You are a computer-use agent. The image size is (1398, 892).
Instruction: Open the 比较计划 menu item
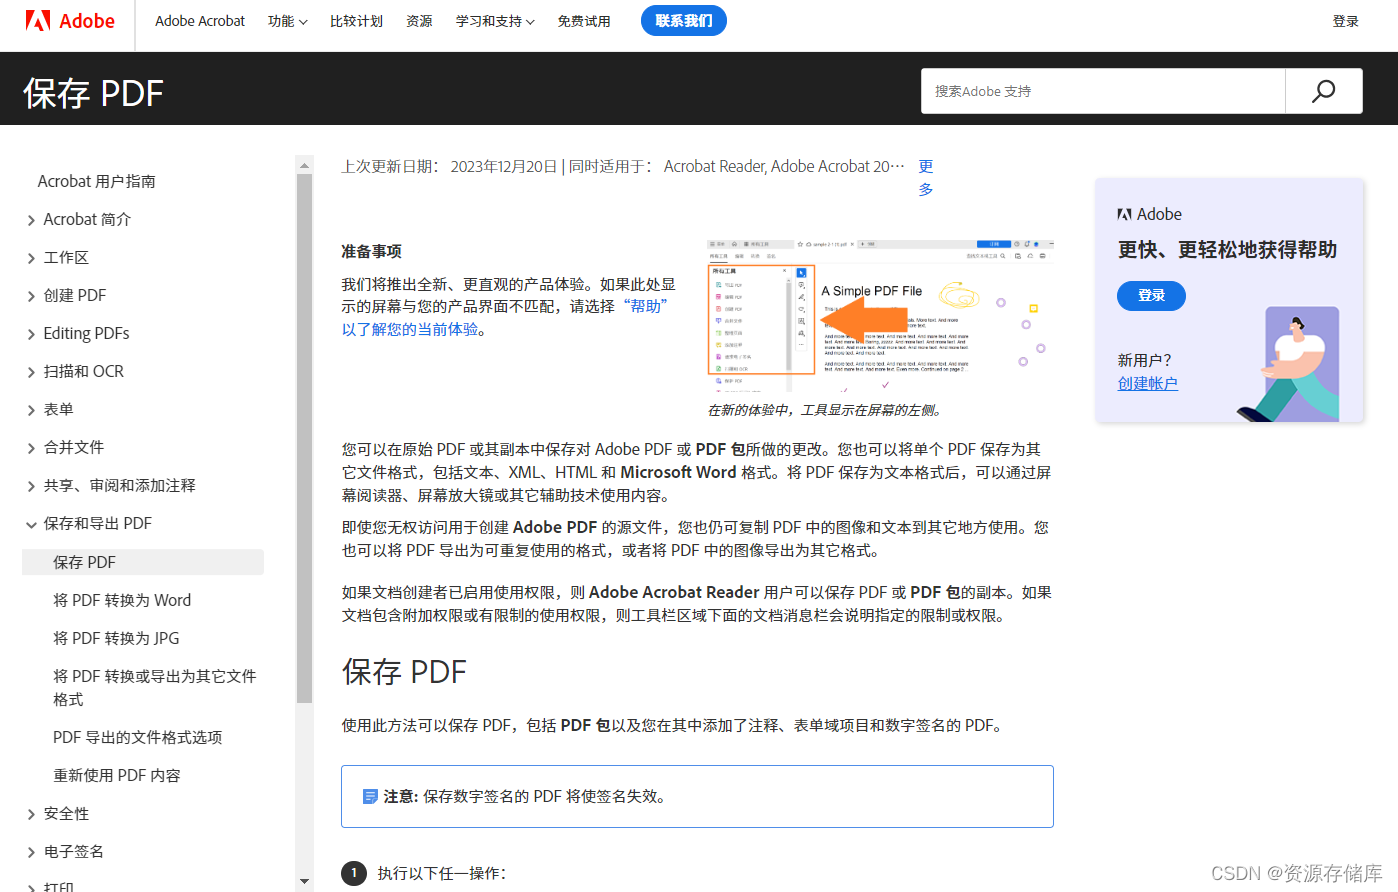[356, 20]
